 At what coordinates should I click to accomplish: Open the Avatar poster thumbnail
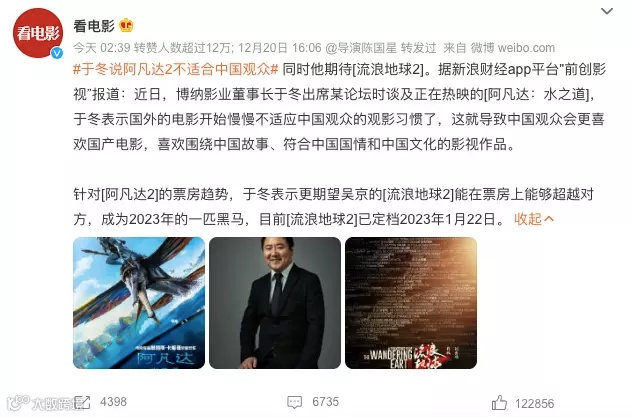click(139, 303)
